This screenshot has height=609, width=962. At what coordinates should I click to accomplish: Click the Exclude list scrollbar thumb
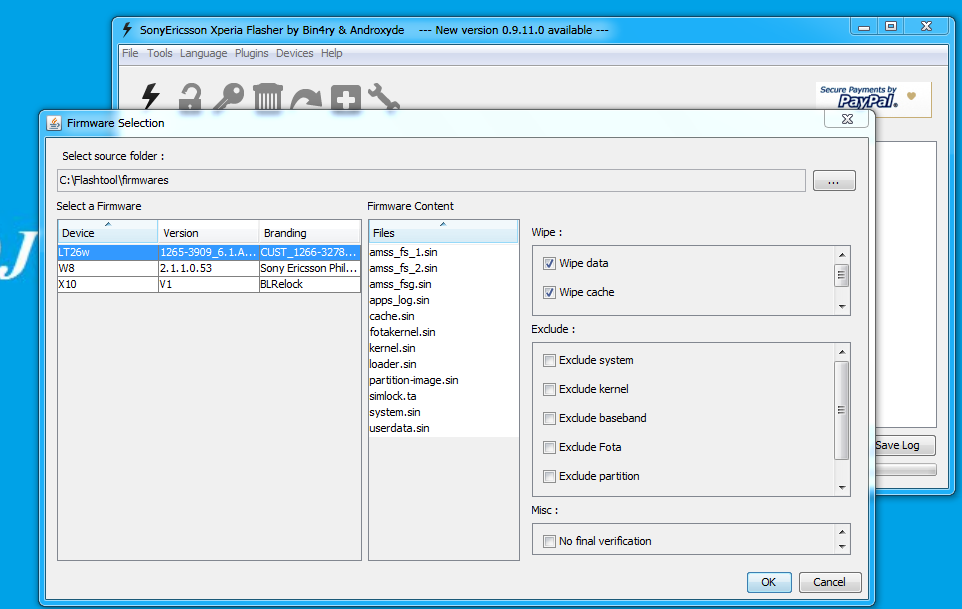842,410
